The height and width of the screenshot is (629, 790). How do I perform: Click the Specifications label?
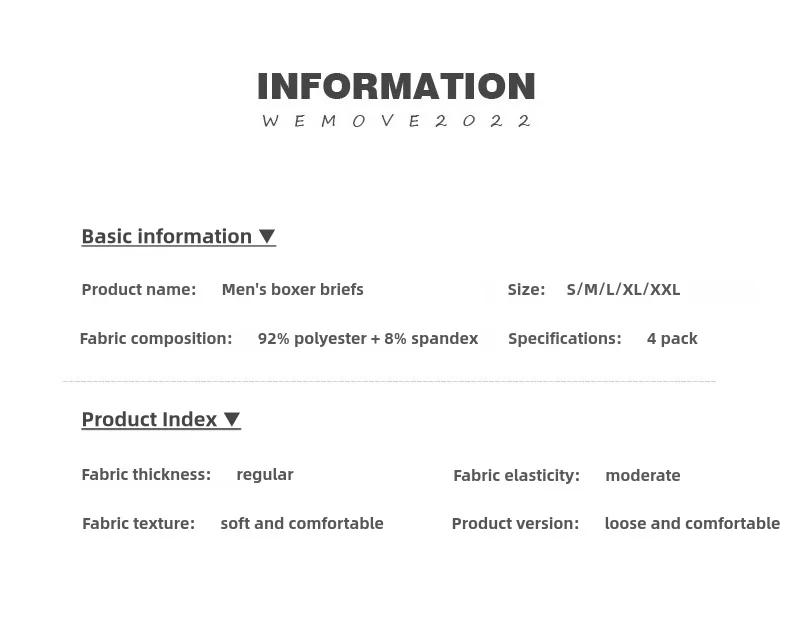564,338
